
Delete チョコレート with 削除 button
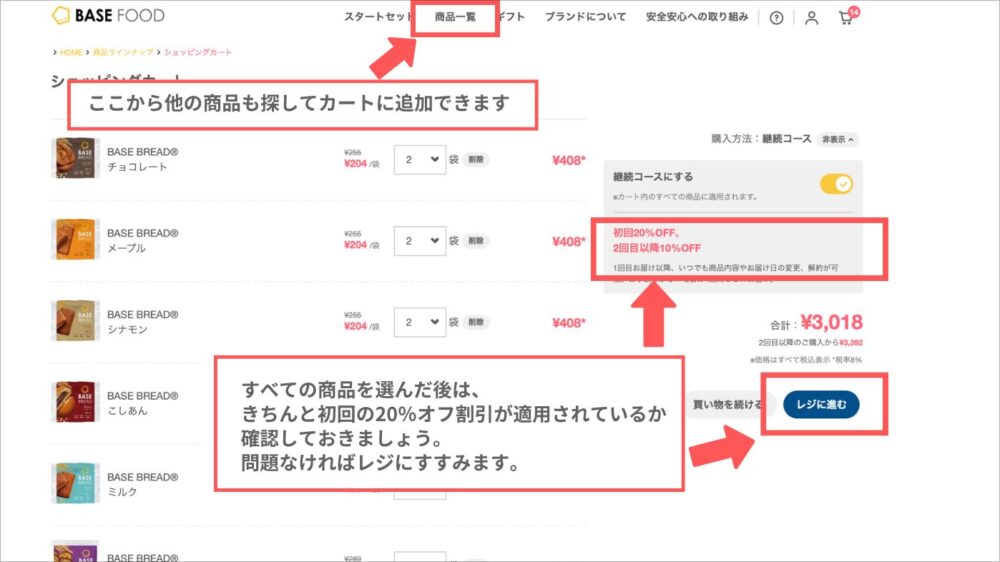(x=476, y=159)
